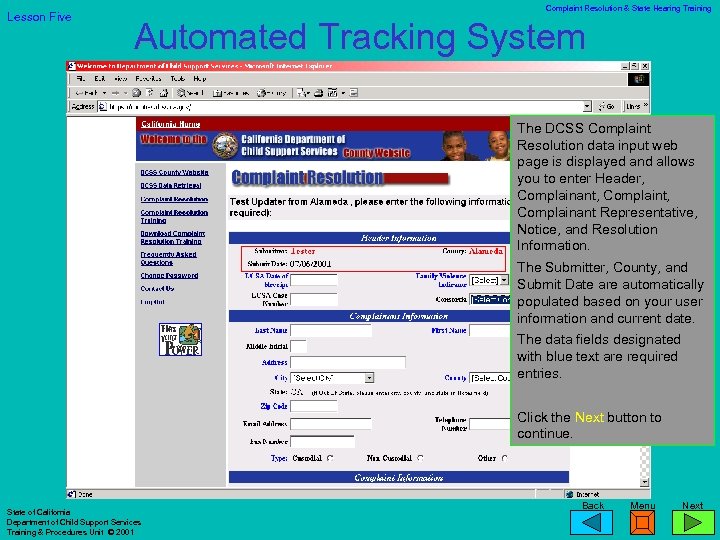
Task: Click the Last Name input field
Action: tap(331, 330)
